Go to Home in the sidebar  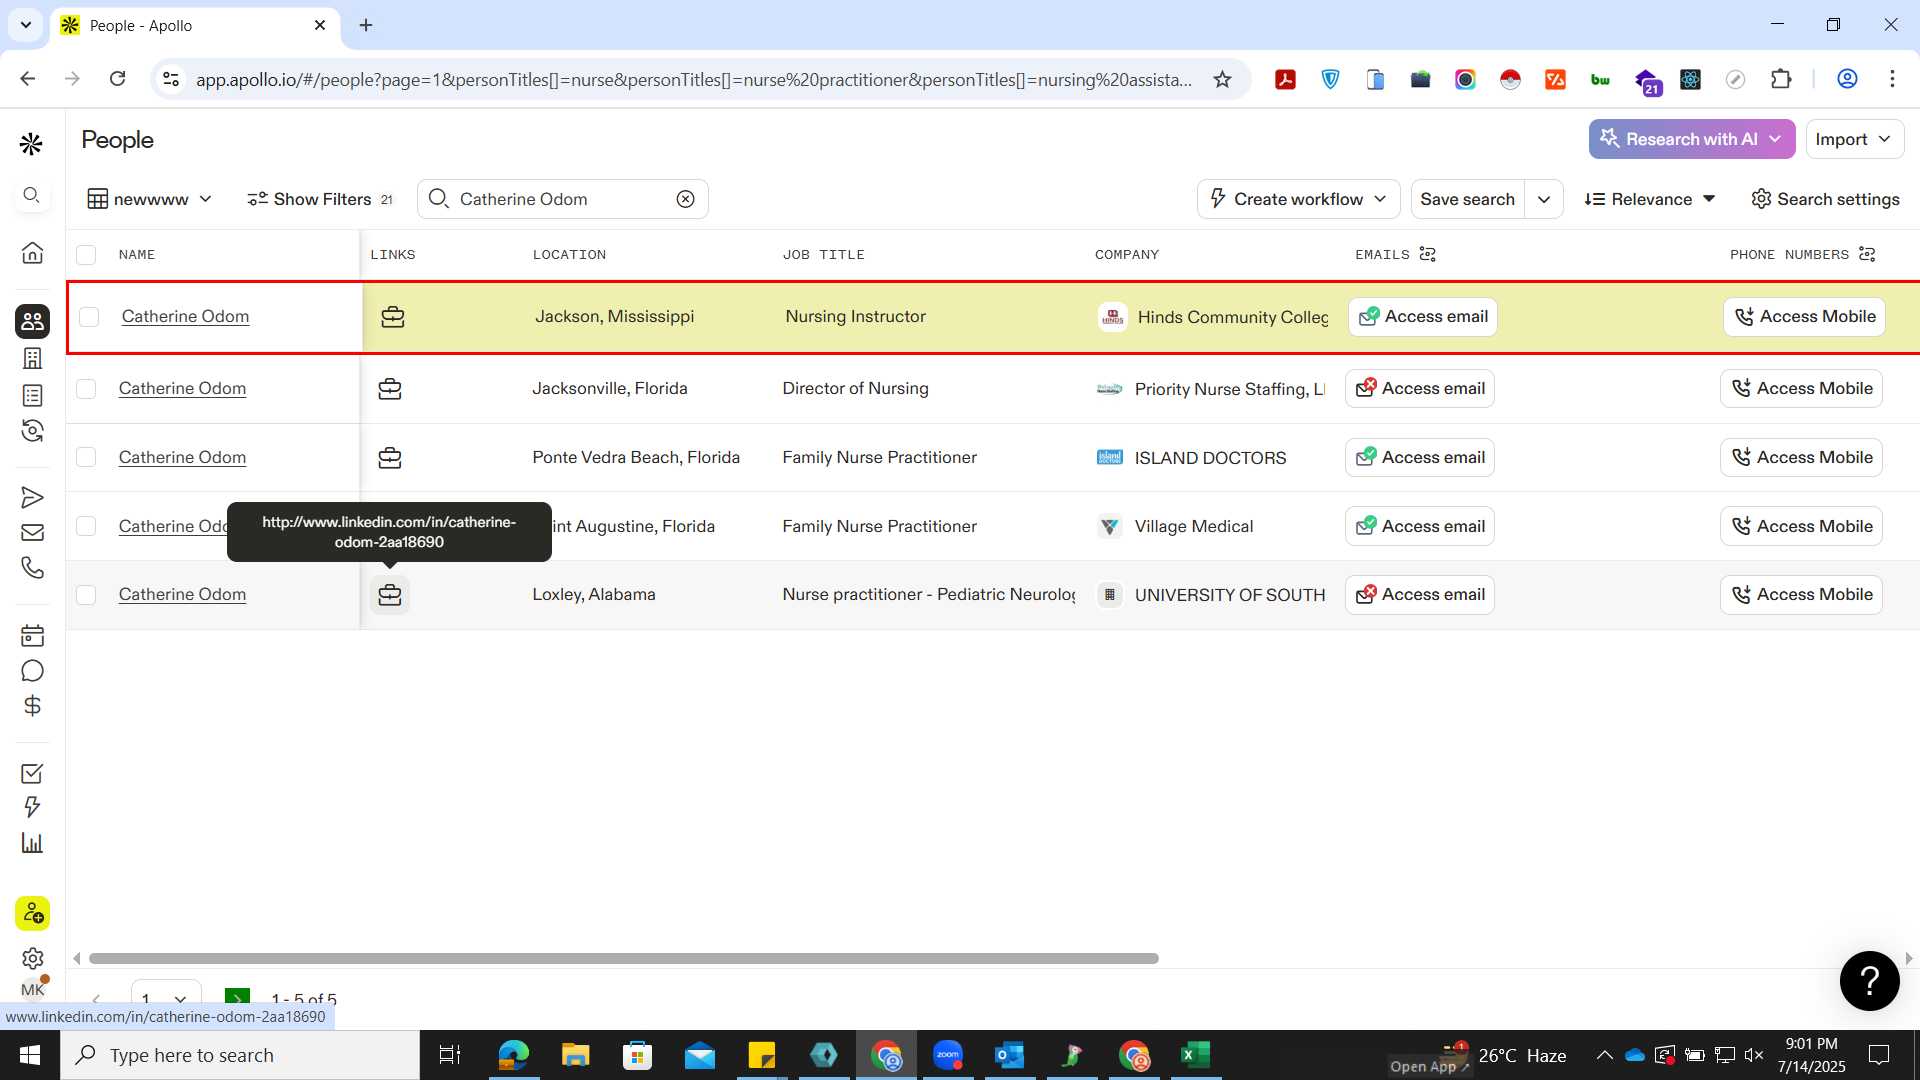(32, 253)
